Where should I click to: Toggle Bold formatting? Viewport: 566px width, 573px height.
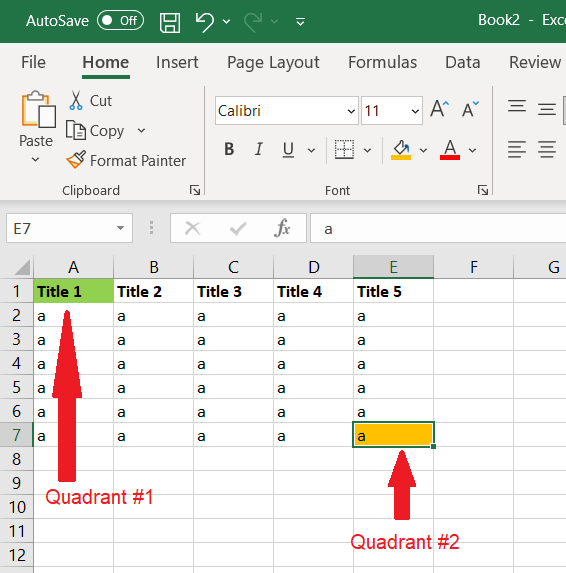(x=229, y=149)
